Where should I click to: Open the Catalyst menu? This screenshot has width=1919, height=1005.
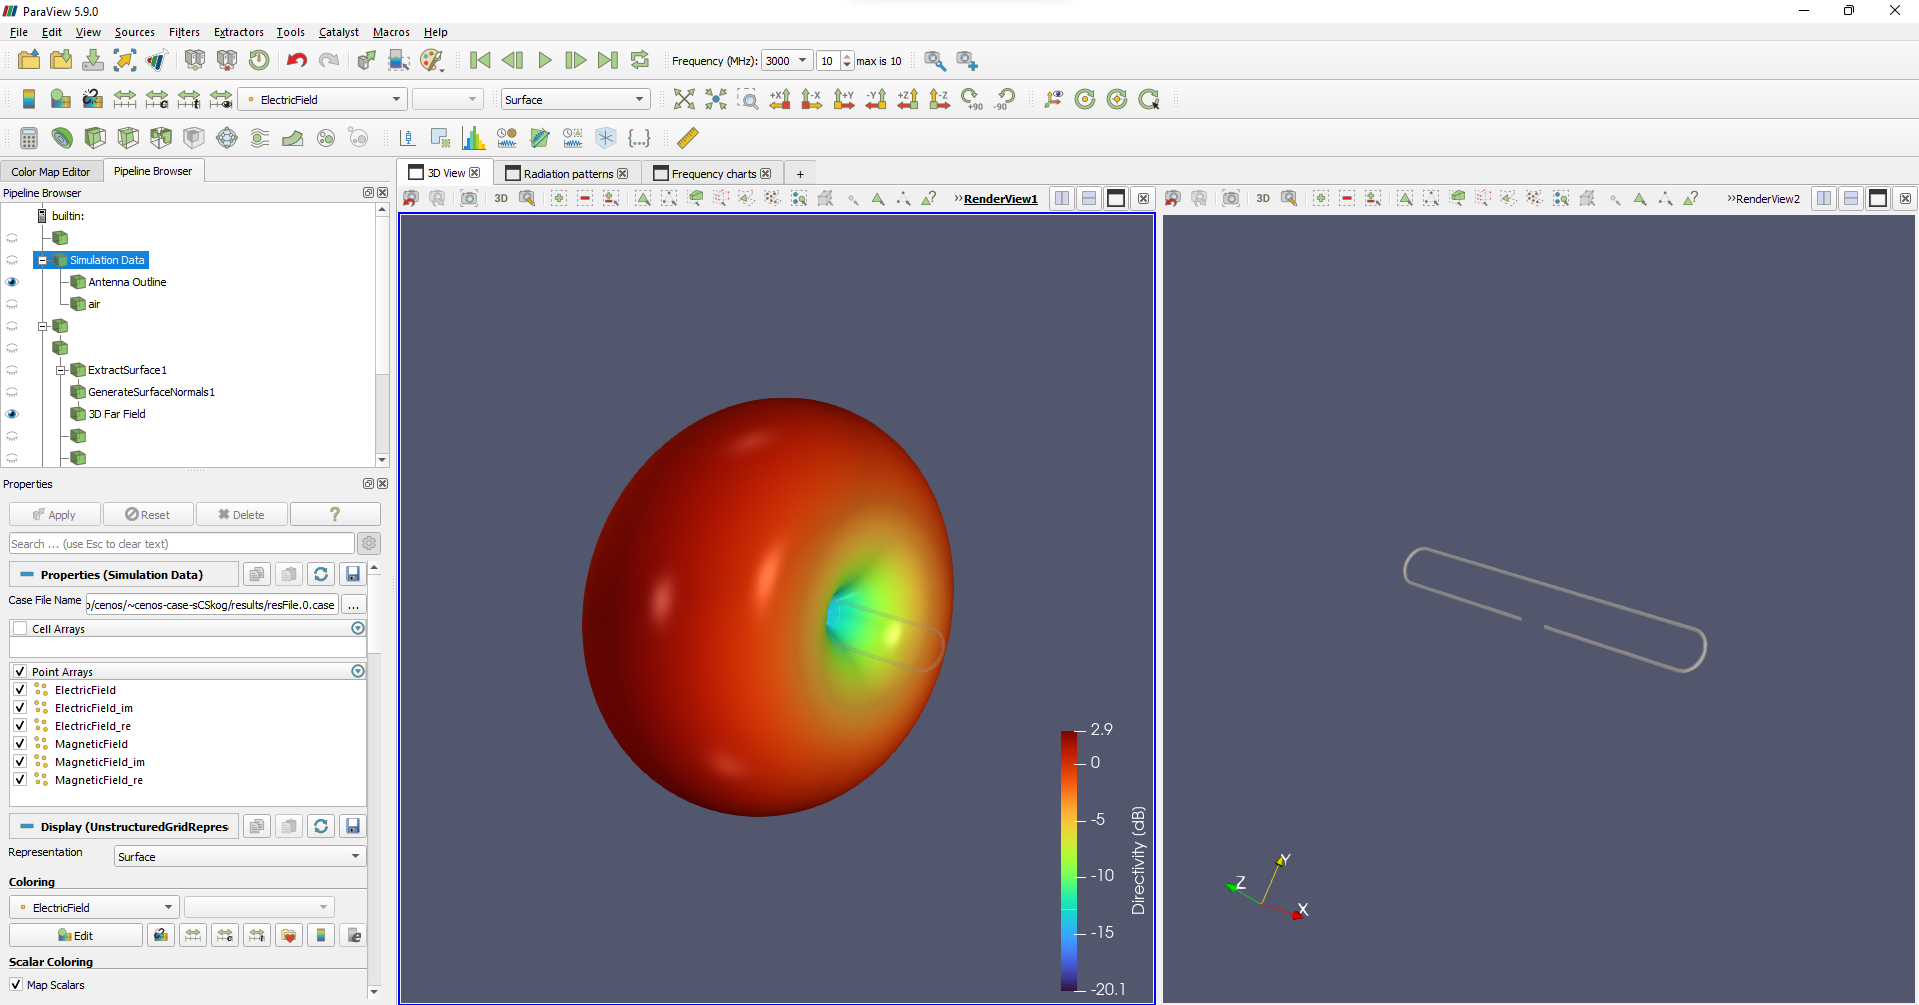(338, 32)
